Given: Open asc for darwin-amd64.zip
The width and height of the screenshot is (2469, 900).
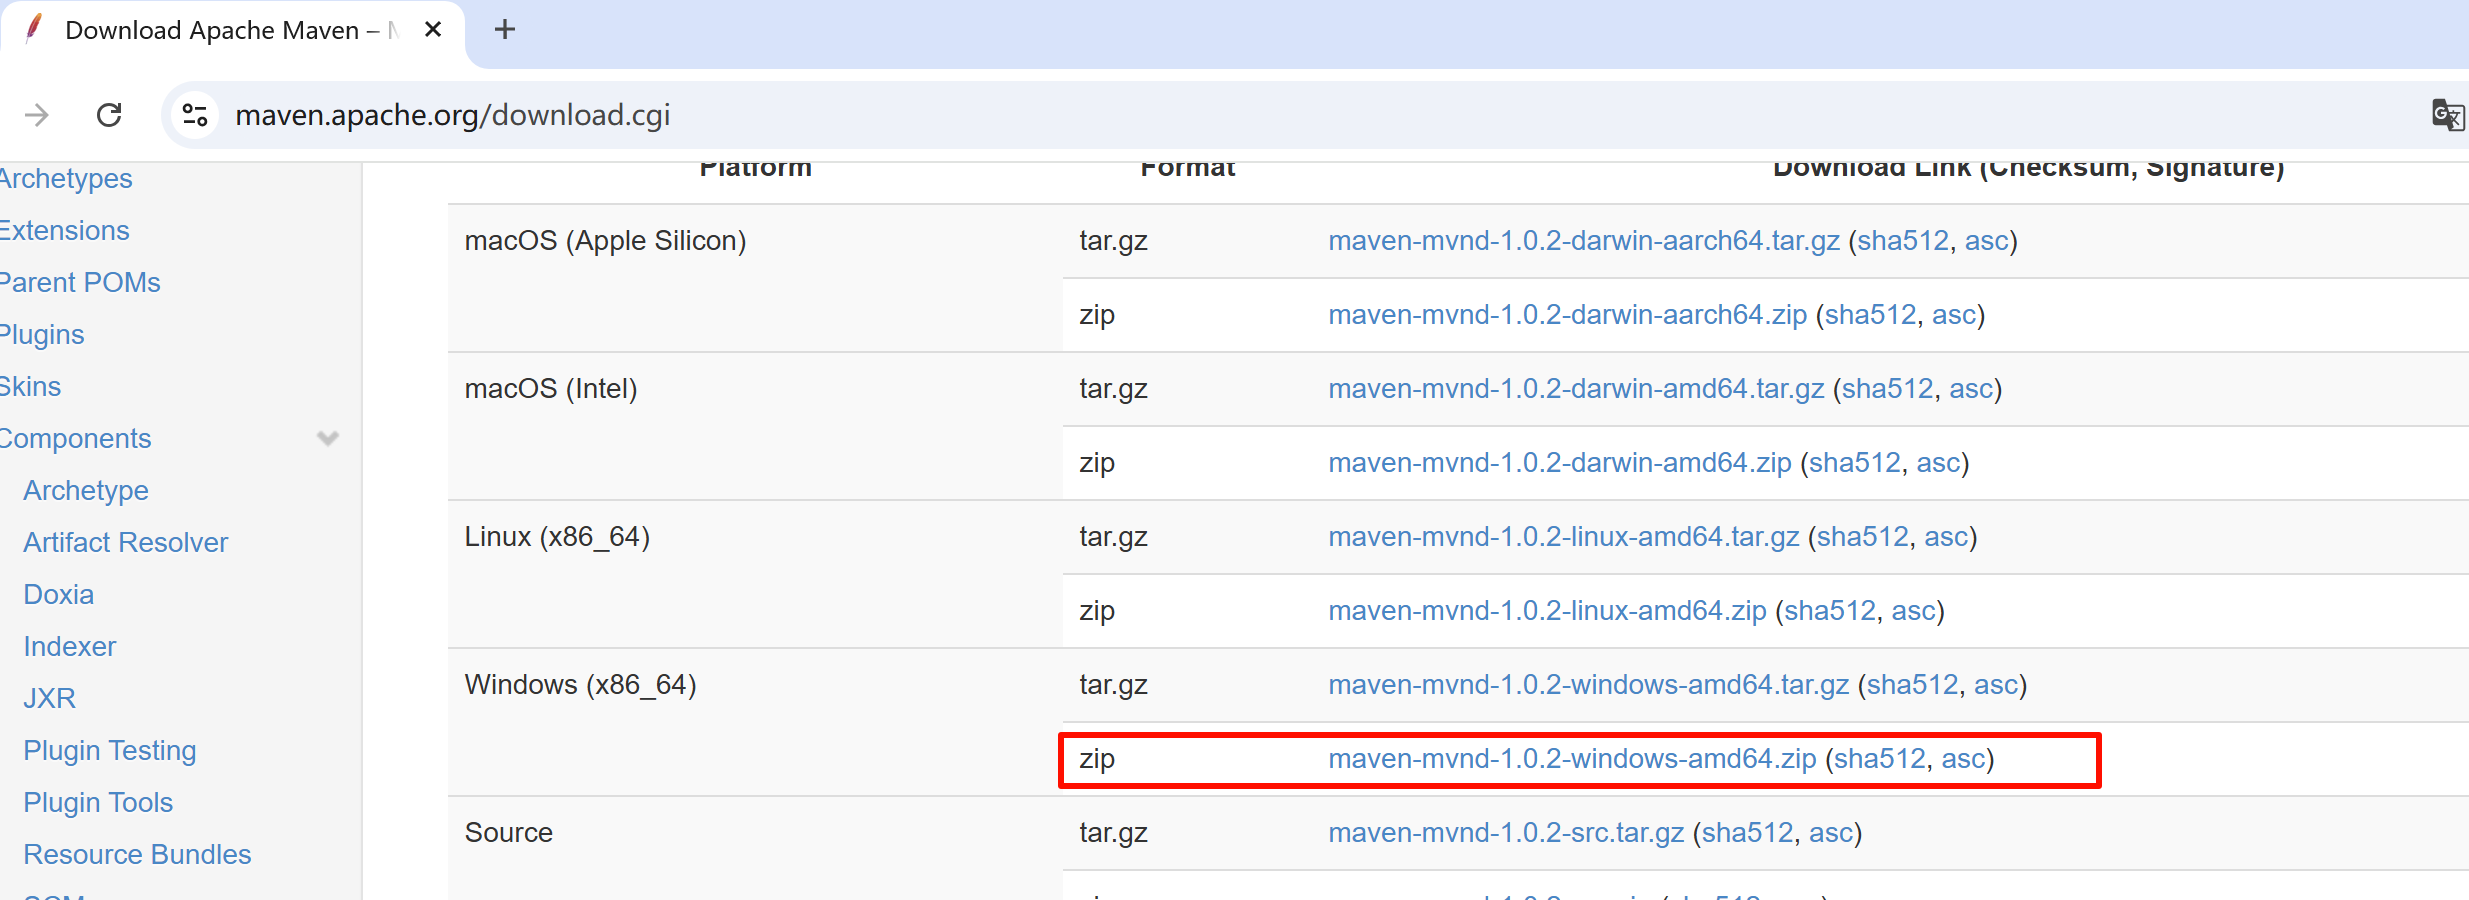Looking at the screenshot, I should click(1938, 463).
